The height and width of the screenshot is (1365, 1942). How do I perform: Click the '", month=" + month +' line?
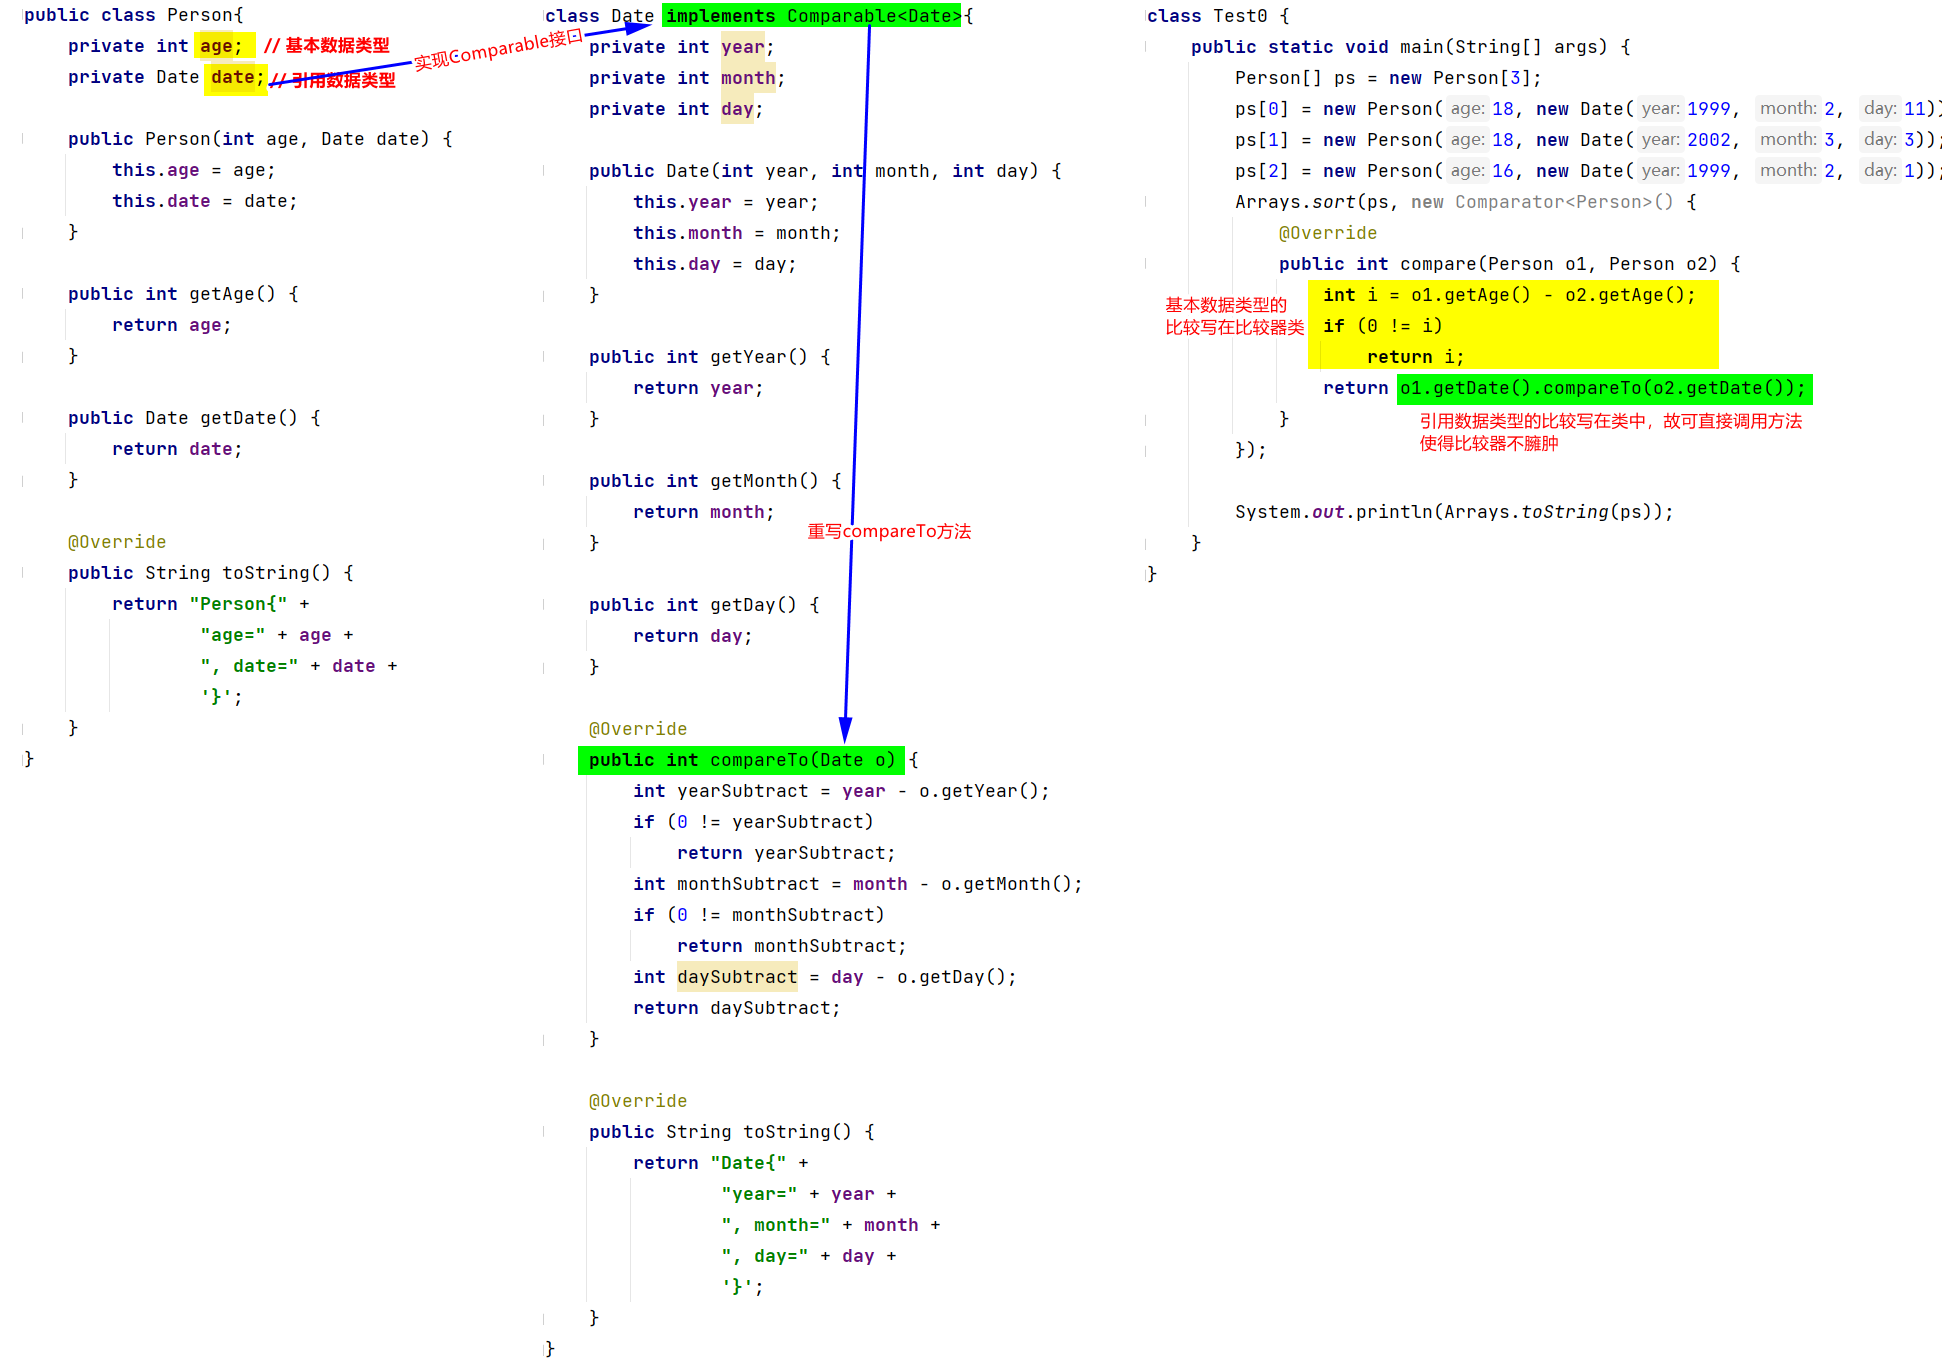[831, 1225]
